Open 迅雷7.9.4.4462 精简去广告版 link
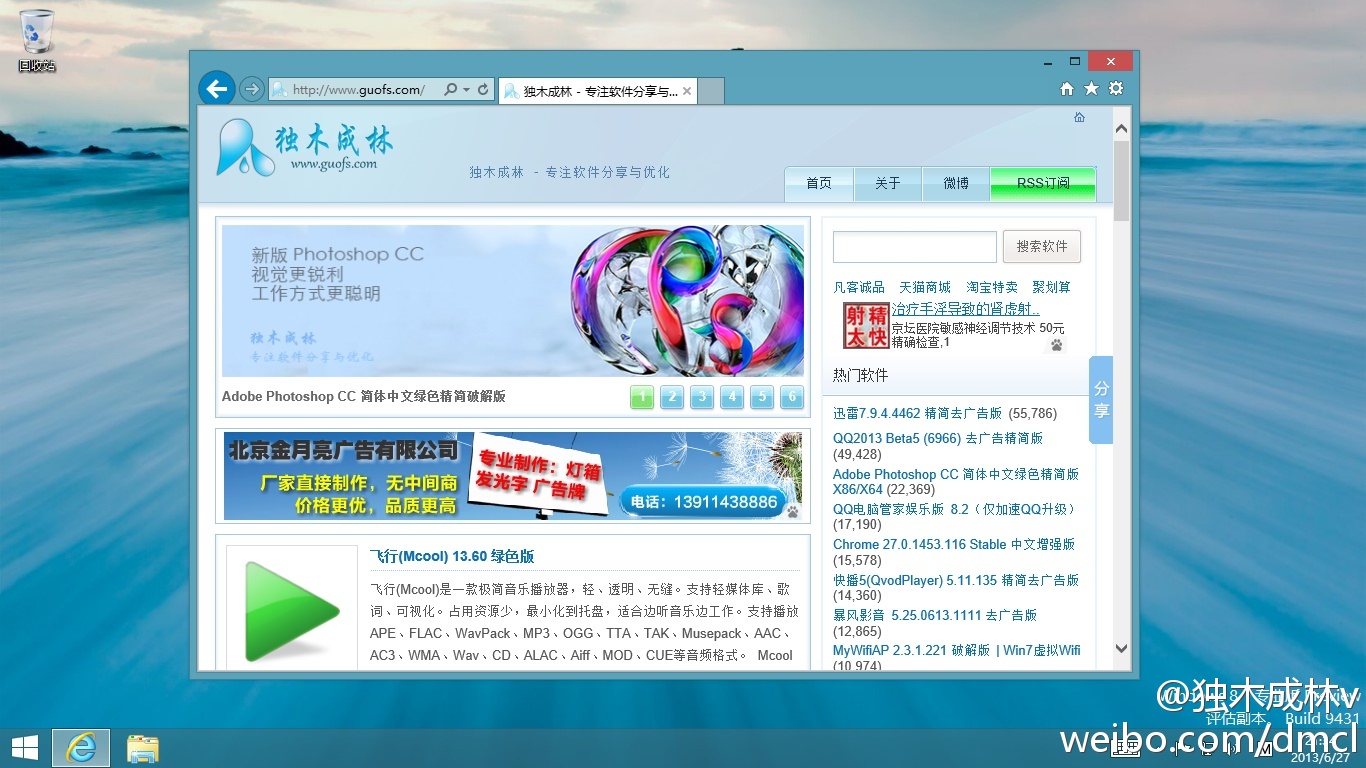Viewport: 1366px width, 768px height. tap(917, 413)
